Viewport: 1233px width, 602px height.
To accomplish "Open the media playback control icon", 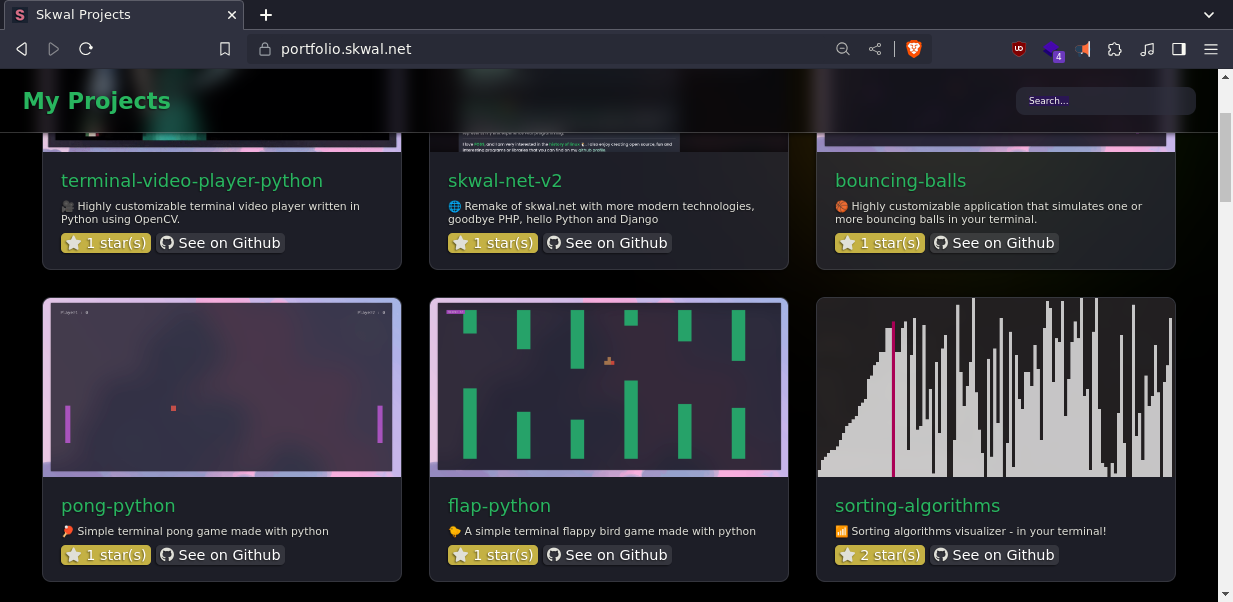I will click(x=1147, y=49).
